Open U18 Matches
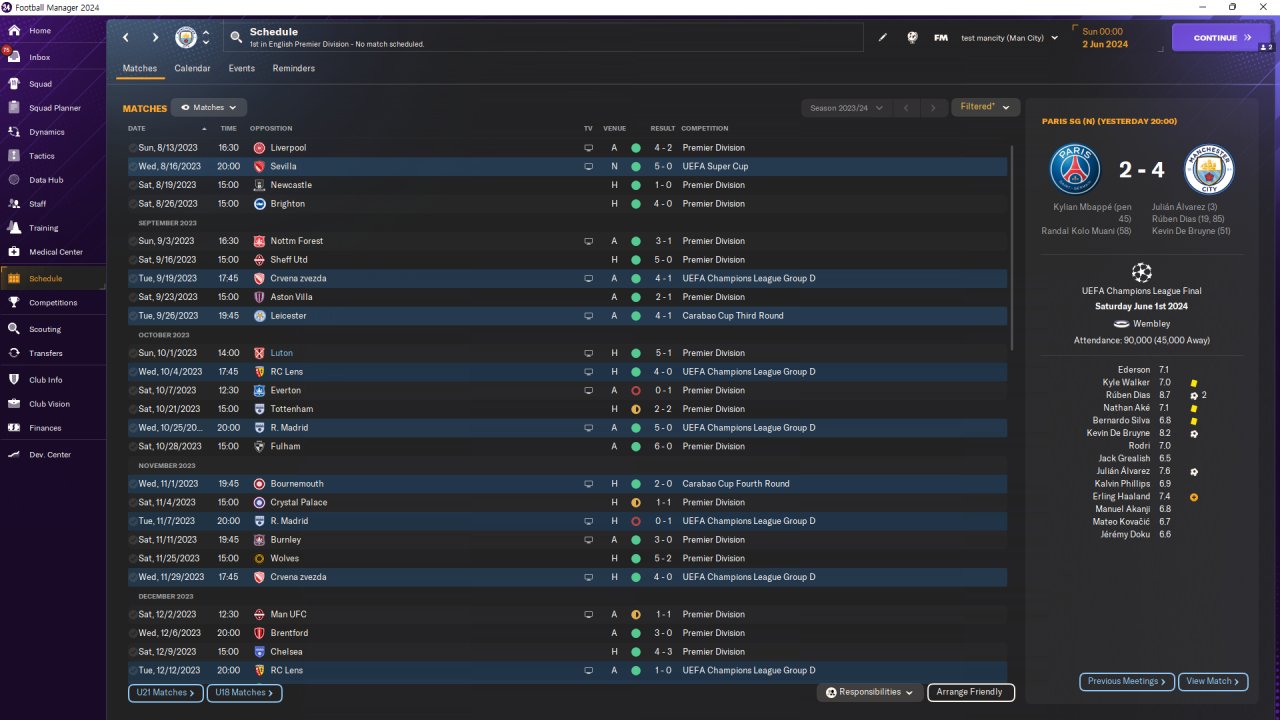This screenshot has width=1280, height=720. [x=244, y=692]
